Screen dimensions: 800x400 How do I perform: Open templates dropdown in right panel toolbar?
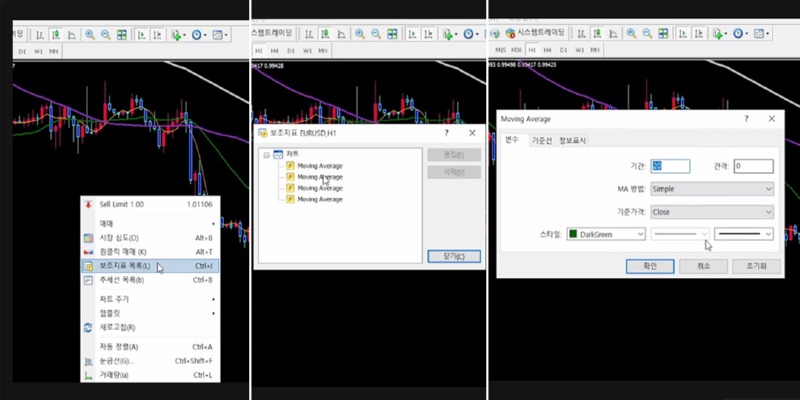762,34
